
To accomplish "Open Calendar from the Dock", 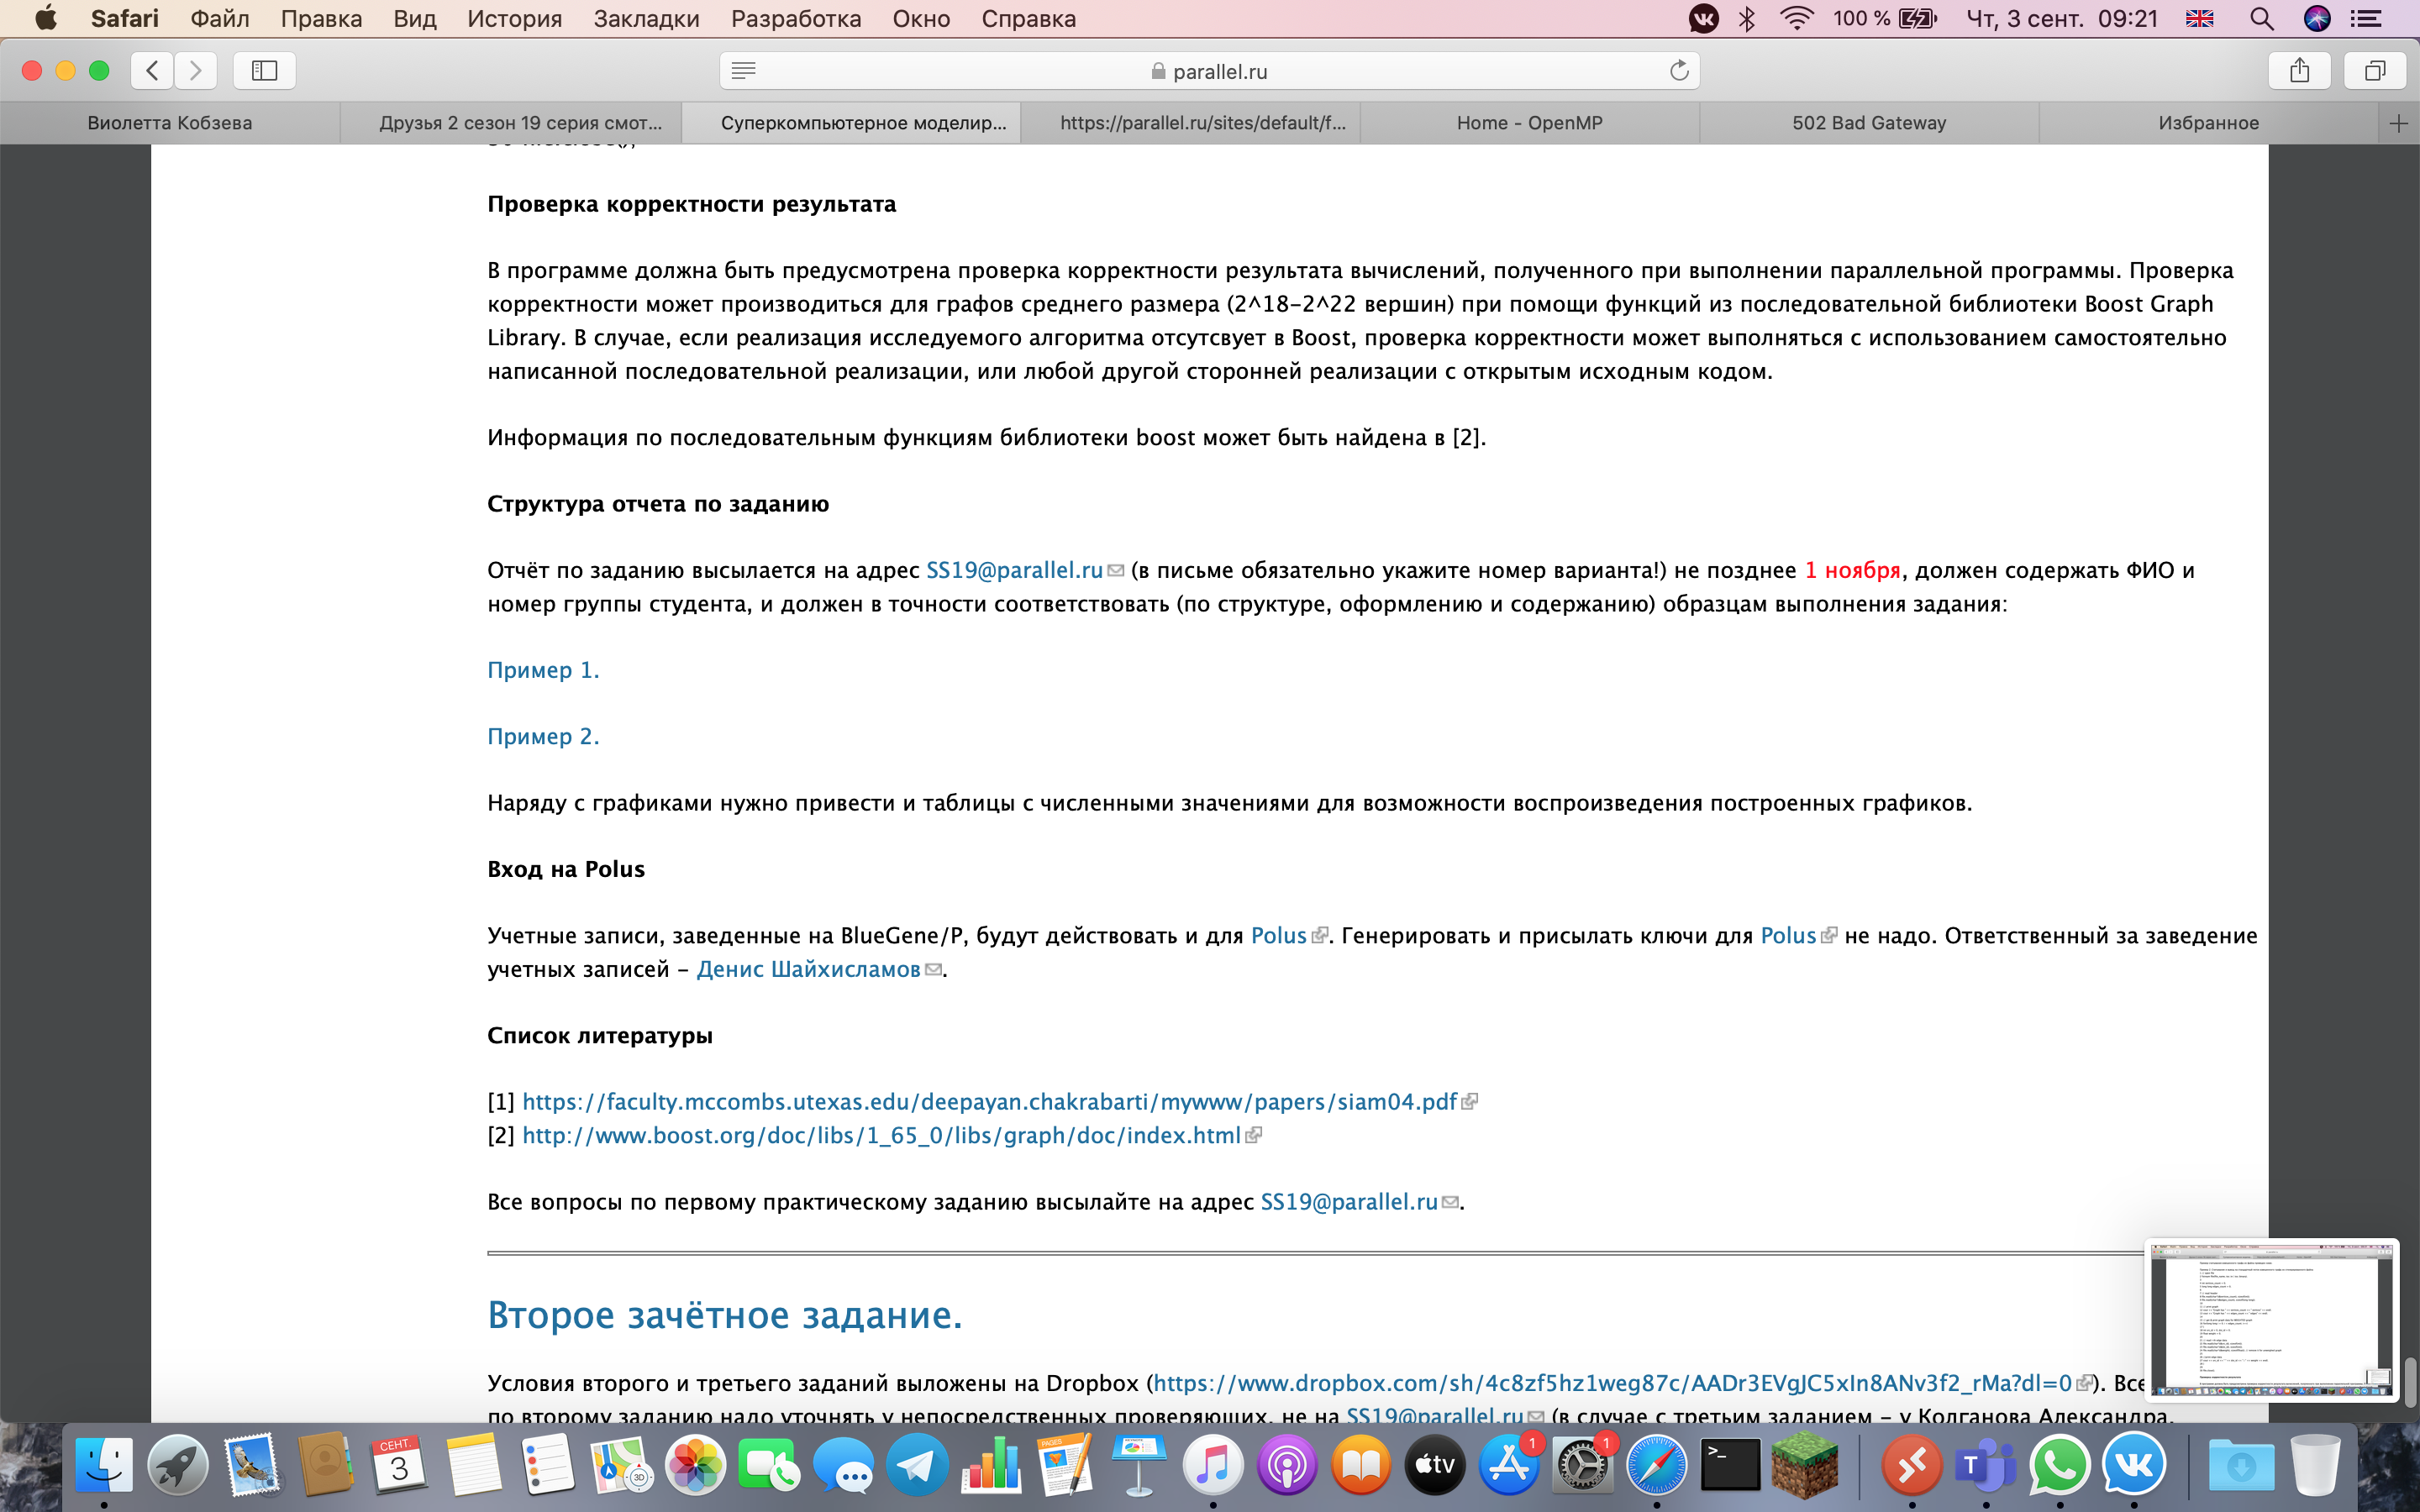I will tap(400, 1465).
